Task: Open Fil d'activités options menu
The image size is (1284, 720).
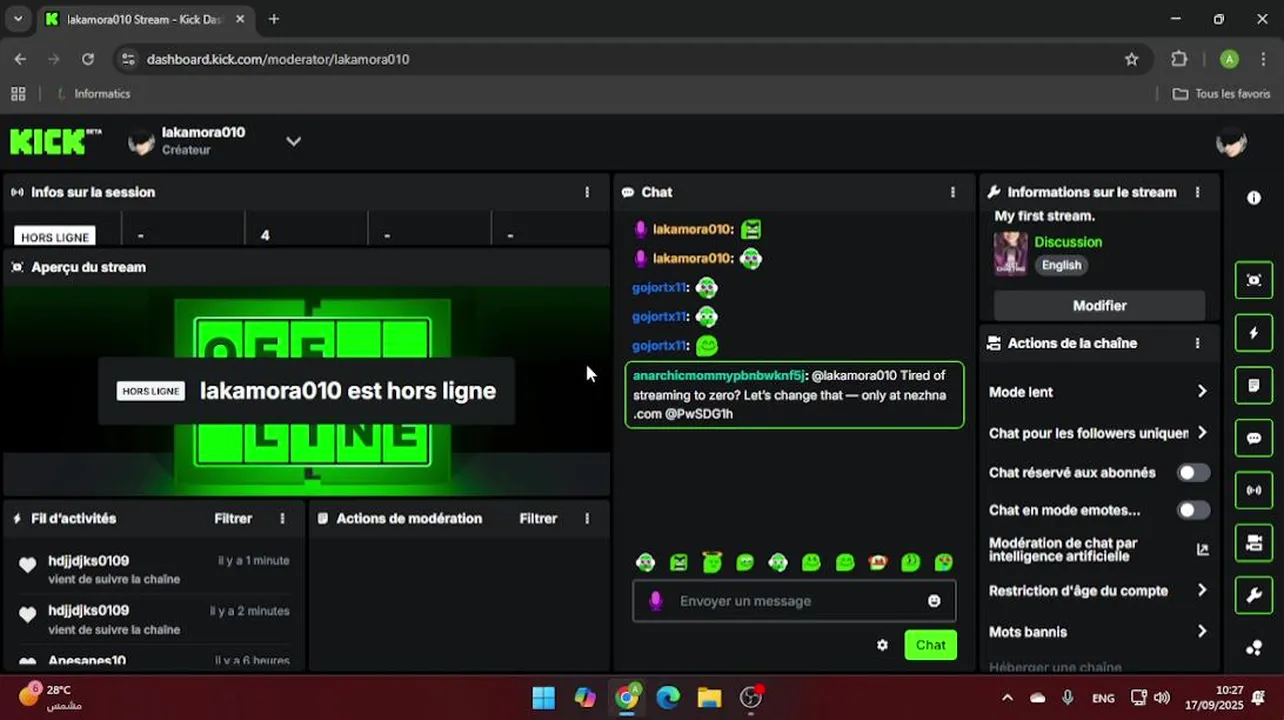Action: click(282, 518)
